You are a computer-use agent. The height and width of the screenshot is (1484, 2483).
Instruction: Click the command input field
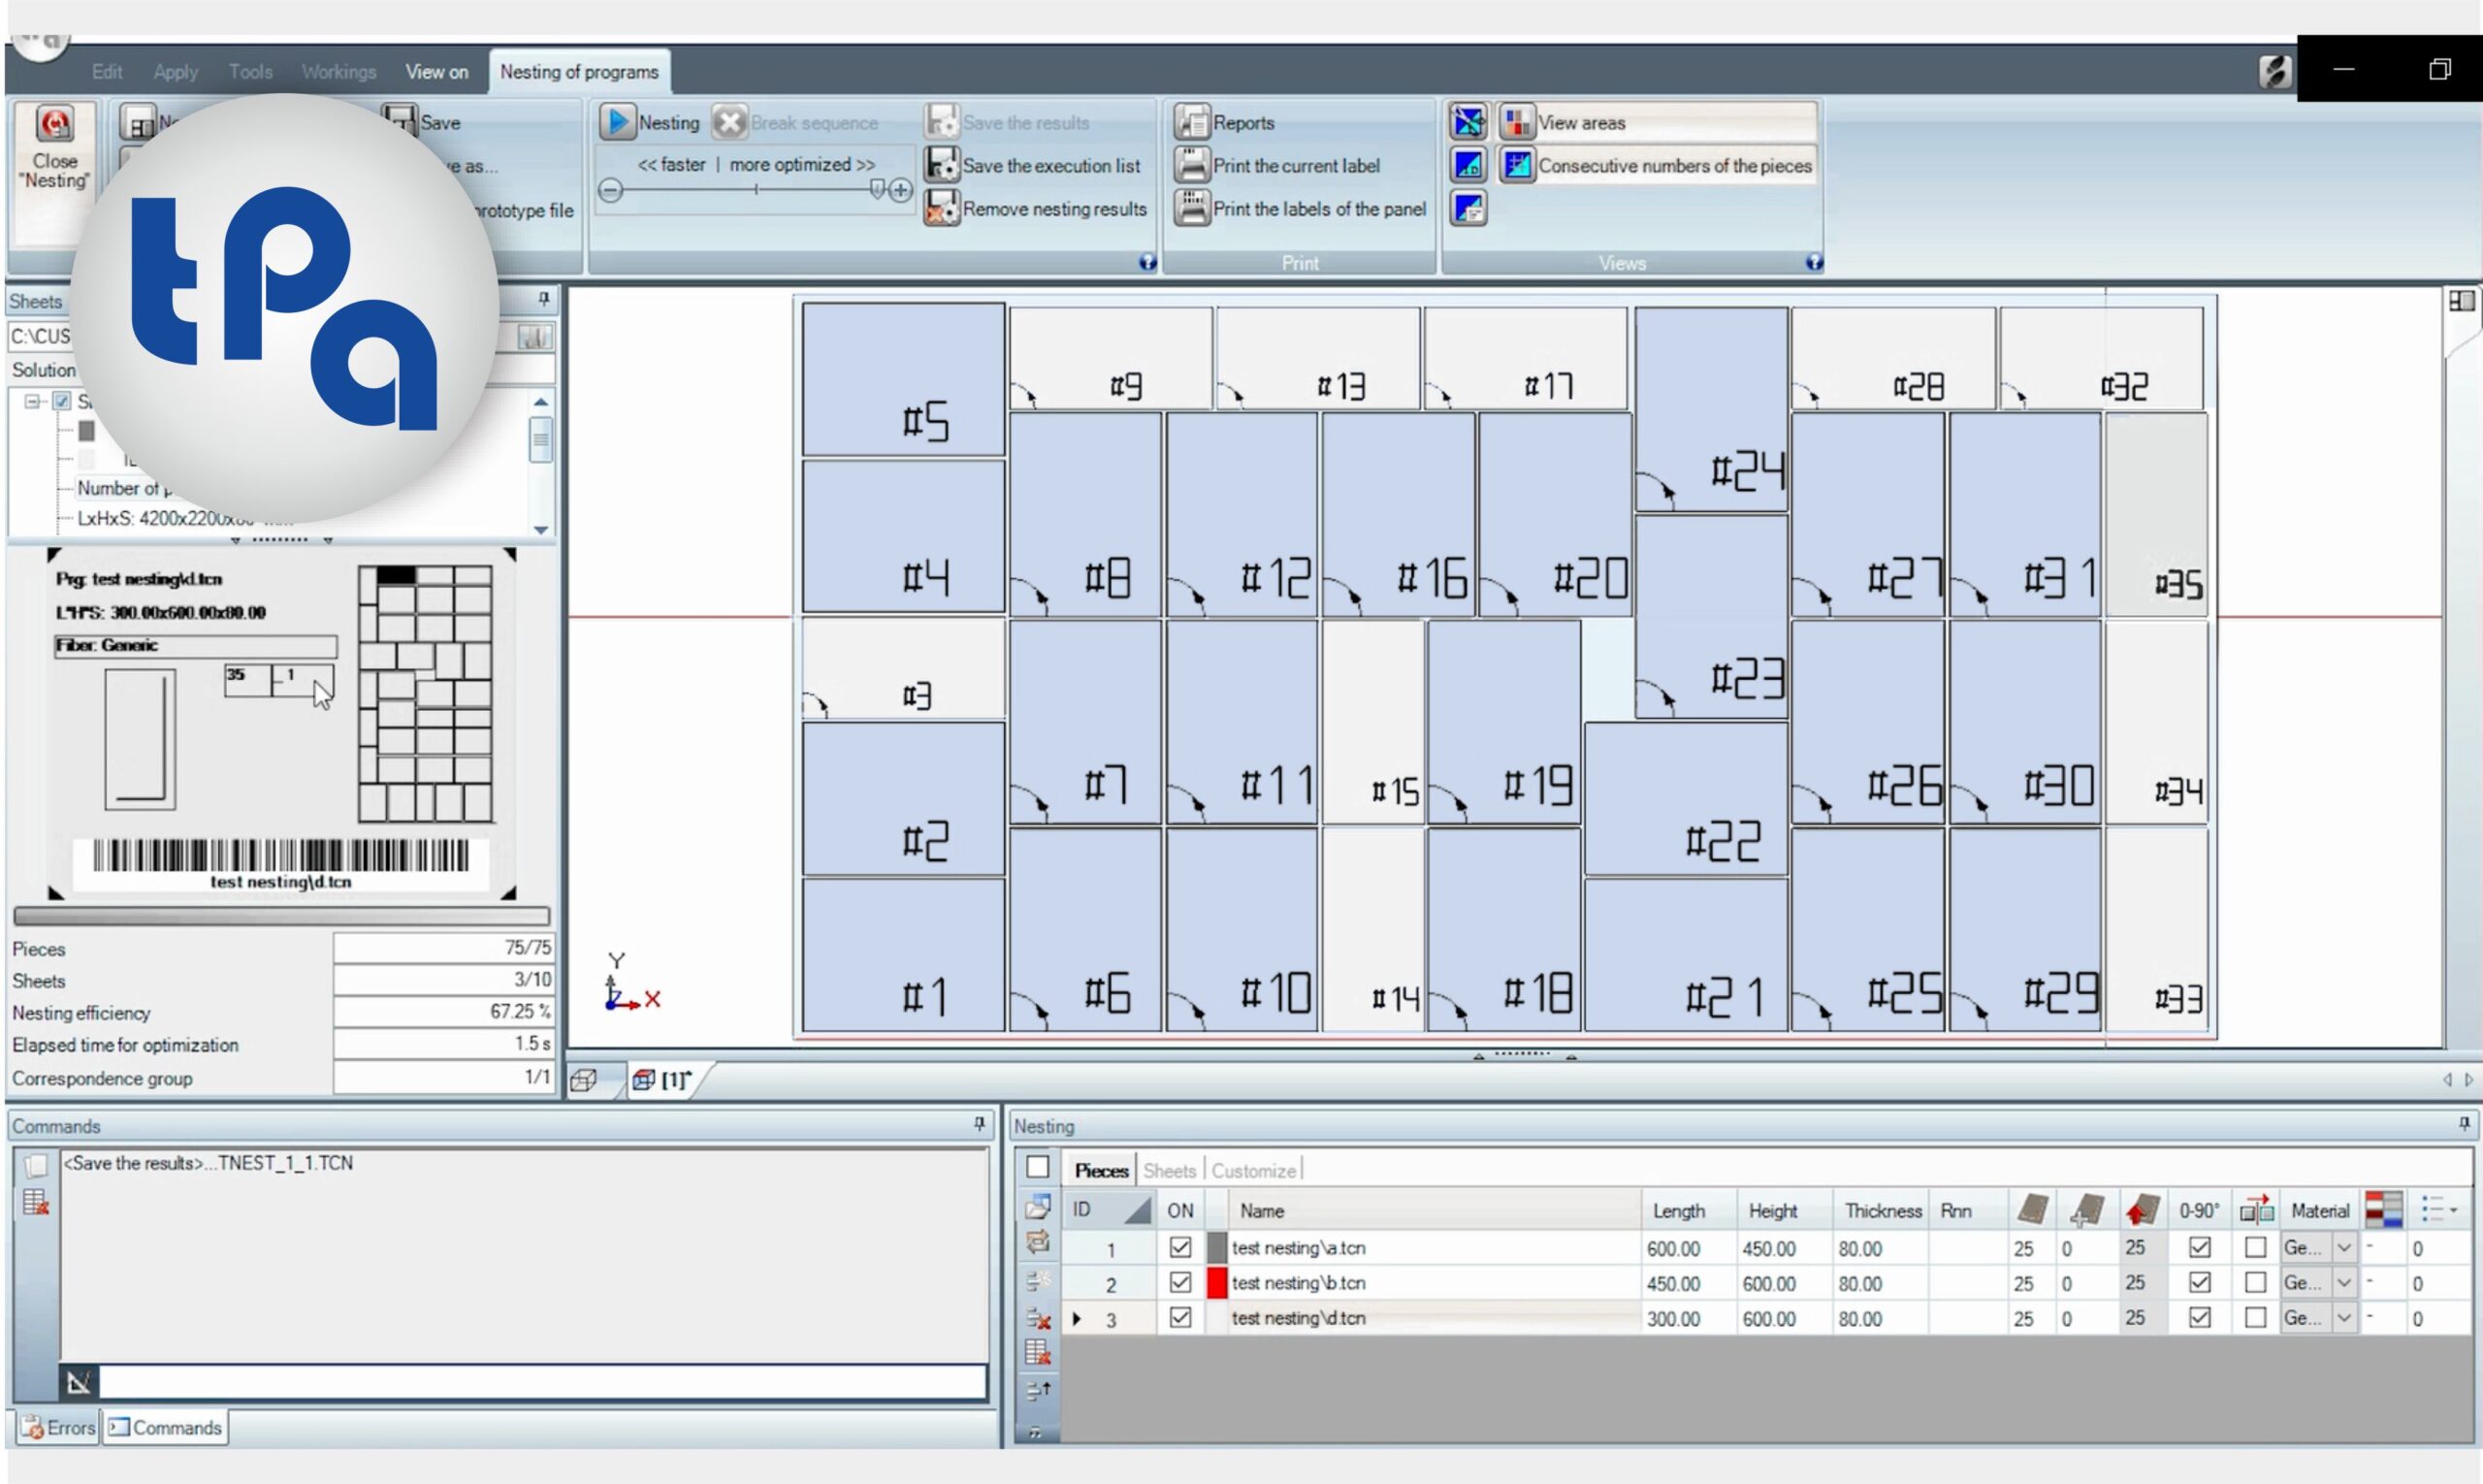(540, 1382)
